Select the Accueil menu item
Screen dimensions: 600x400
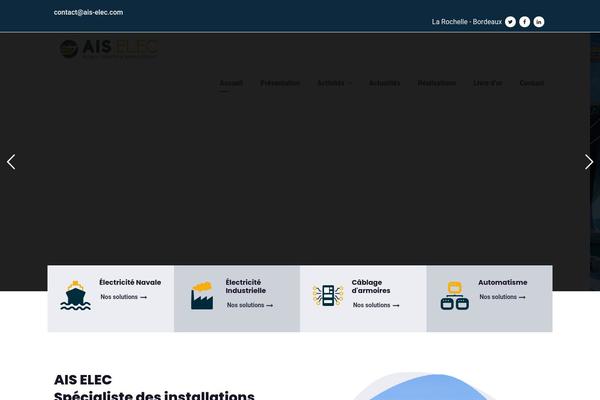(x=231, y=83)
